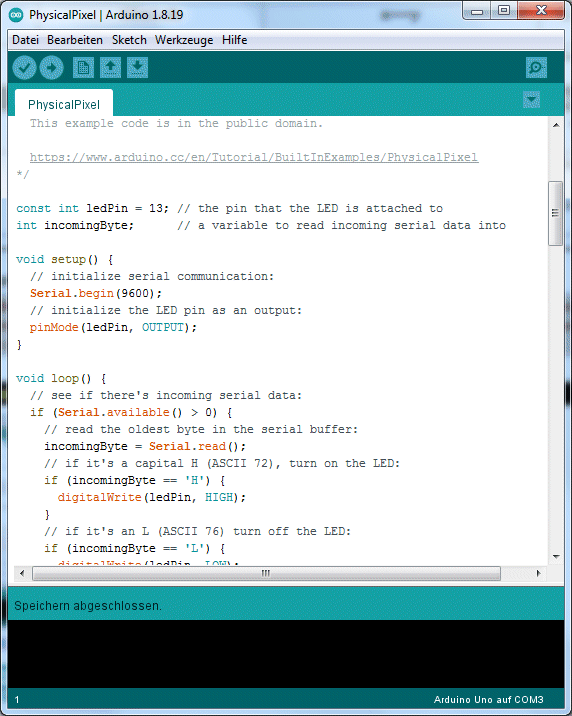Open the Serial Monitor magnifier icon
572x716 pixels.
coord(536,68)
